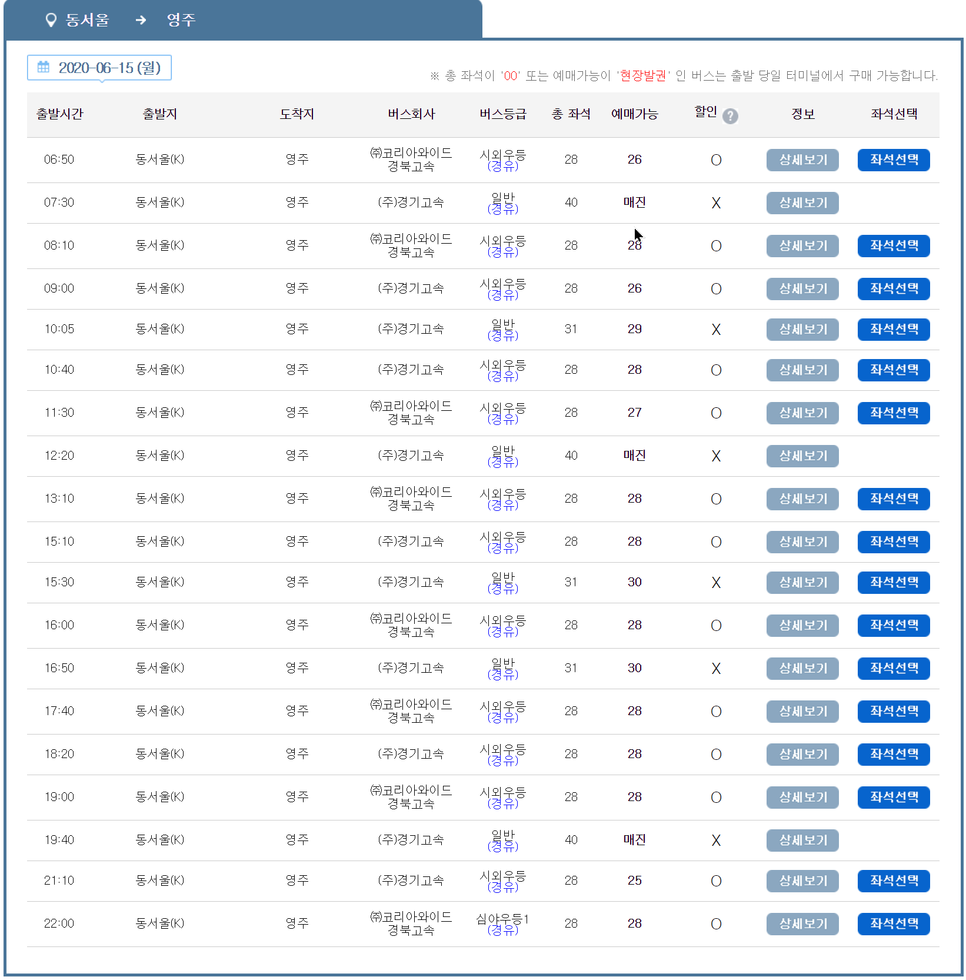Click the 매진 status in the 07:30 row
Viewport: 966px width, 980px height.
[634, 202]
